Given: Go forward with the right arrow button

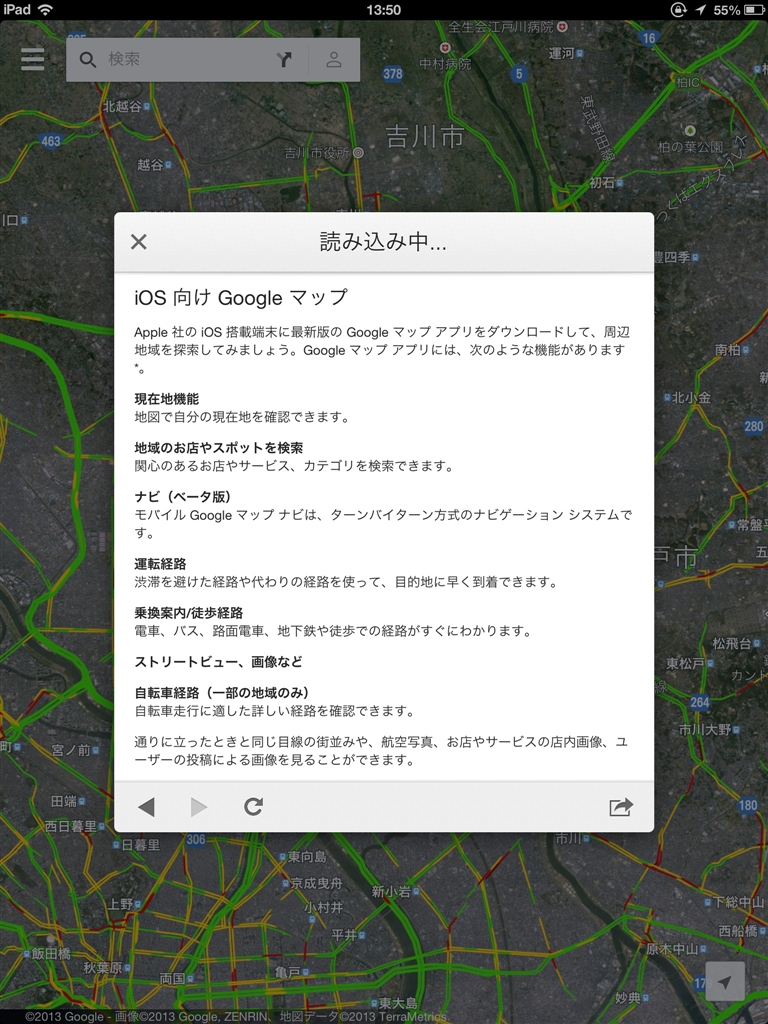Looking at the screenshot, I should click(x=199, y=807).
